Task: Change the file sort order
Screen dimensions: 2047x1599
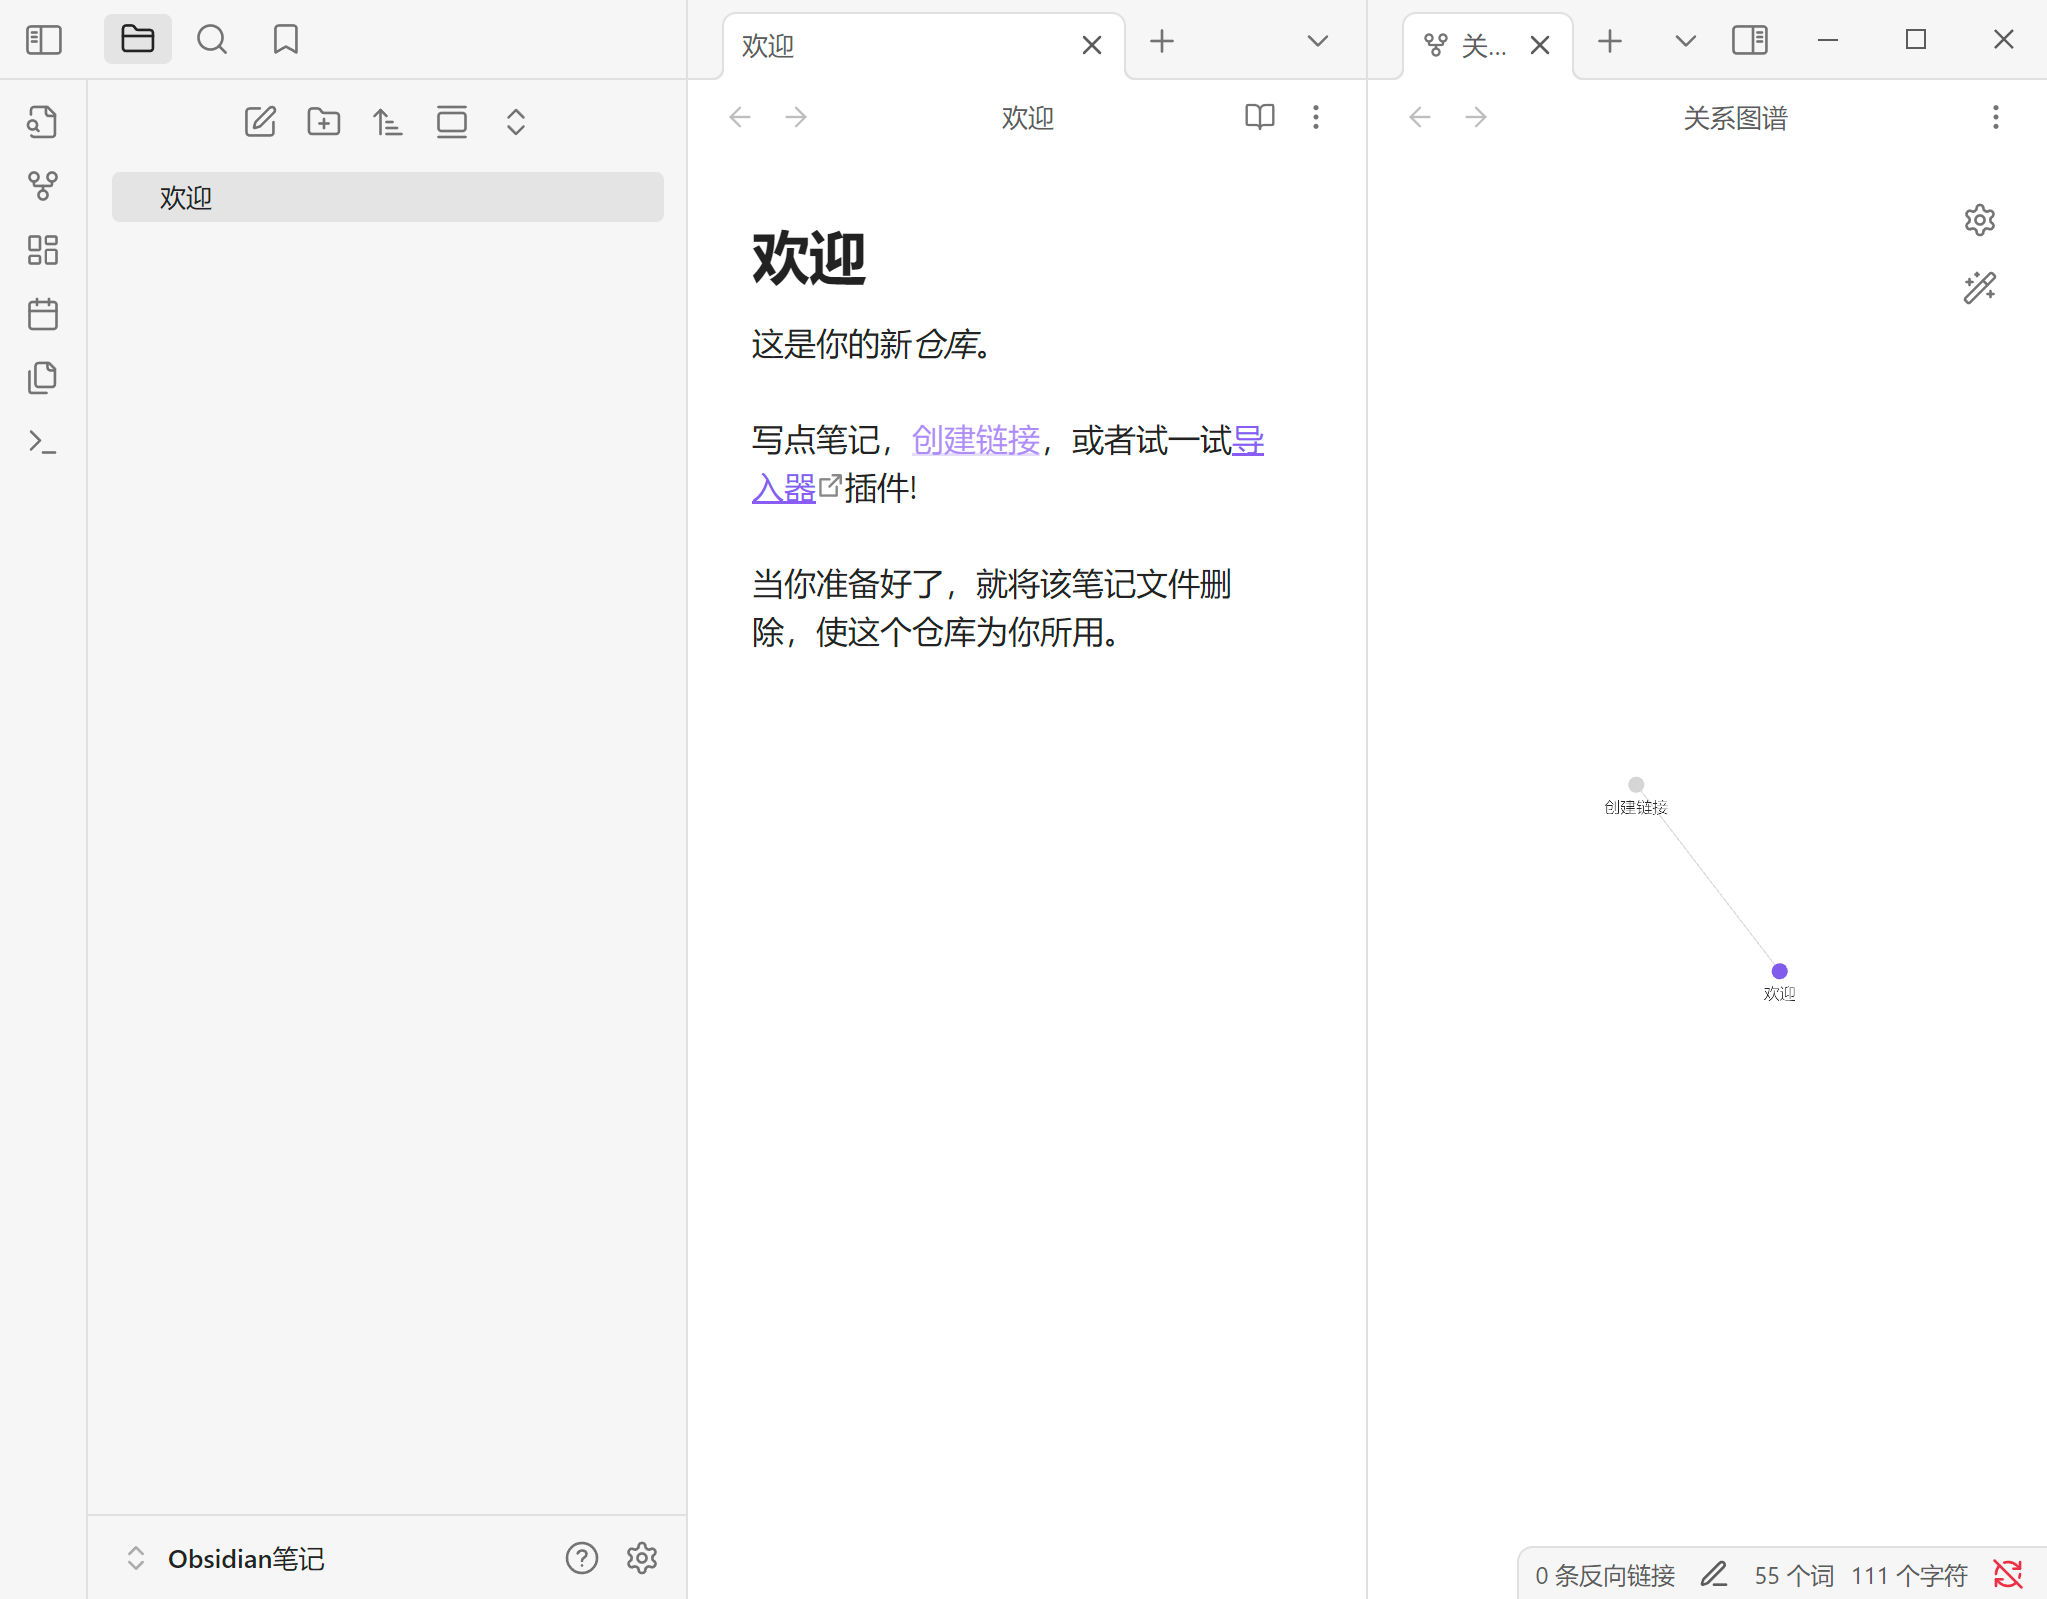Action: coord(388,121)
